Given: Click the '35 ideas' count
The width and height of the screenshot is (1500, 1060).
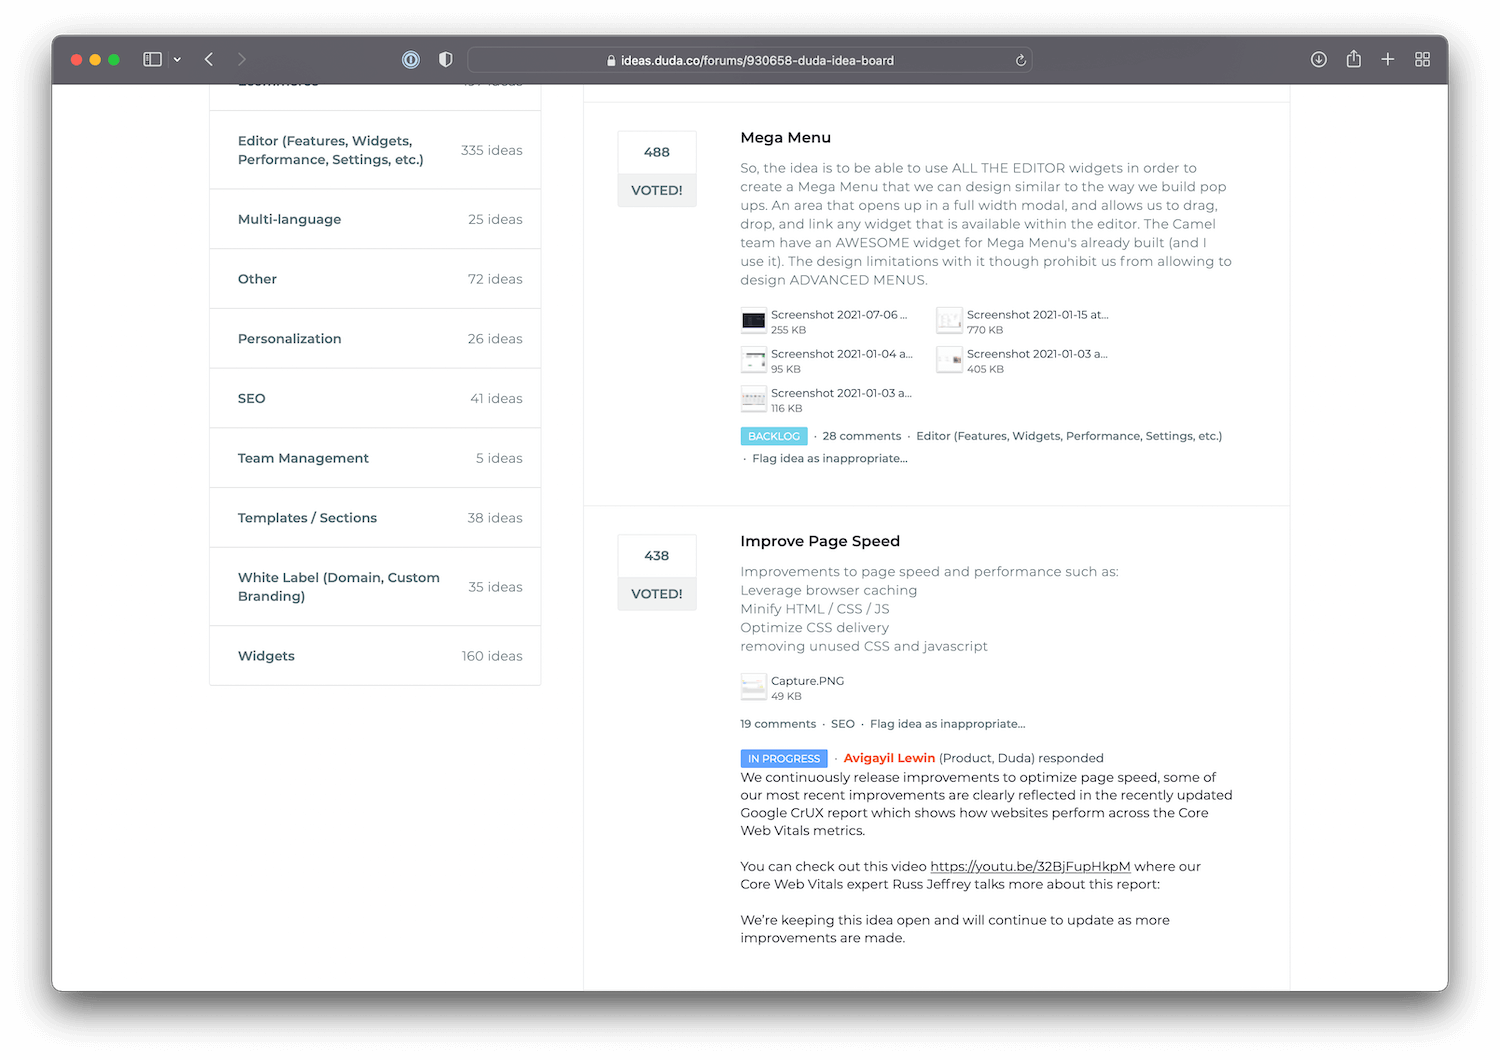Looking at the screenshot, I should (x=495, y=587).
